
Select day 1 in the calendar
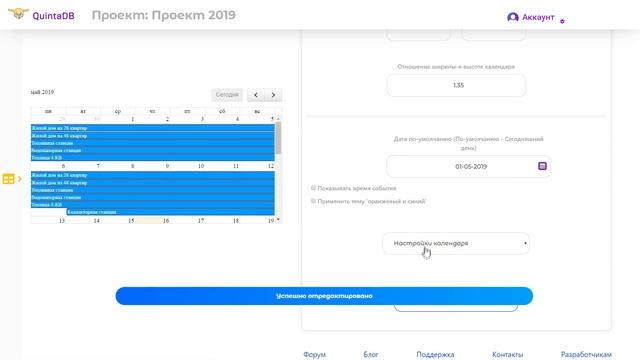[x=133, y=119]
